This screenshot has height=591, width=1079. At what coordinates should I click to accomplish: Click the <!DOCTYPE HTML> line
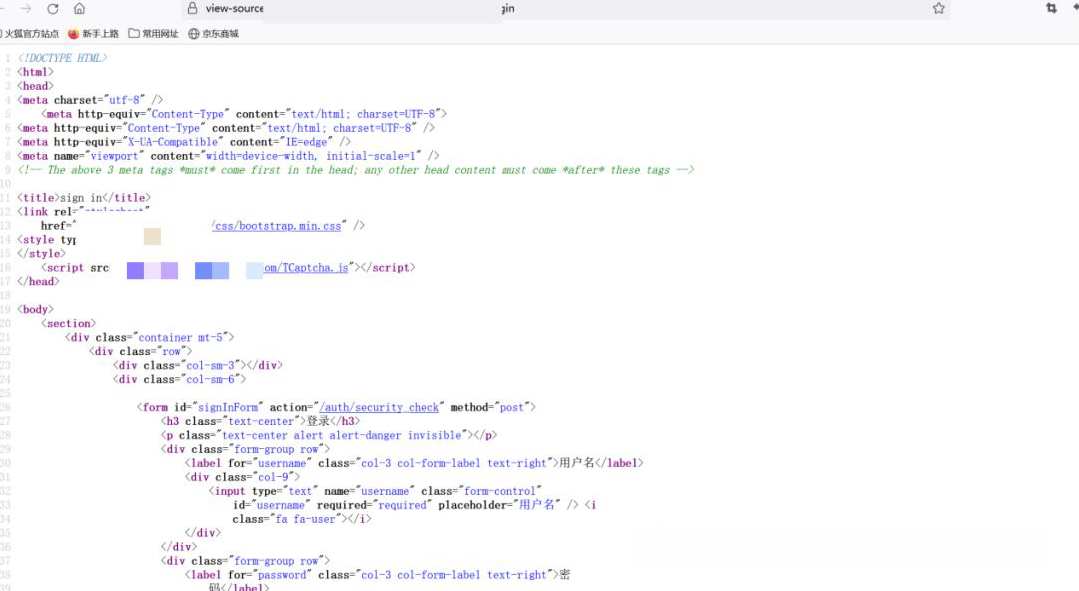click(x=63, y=58)
